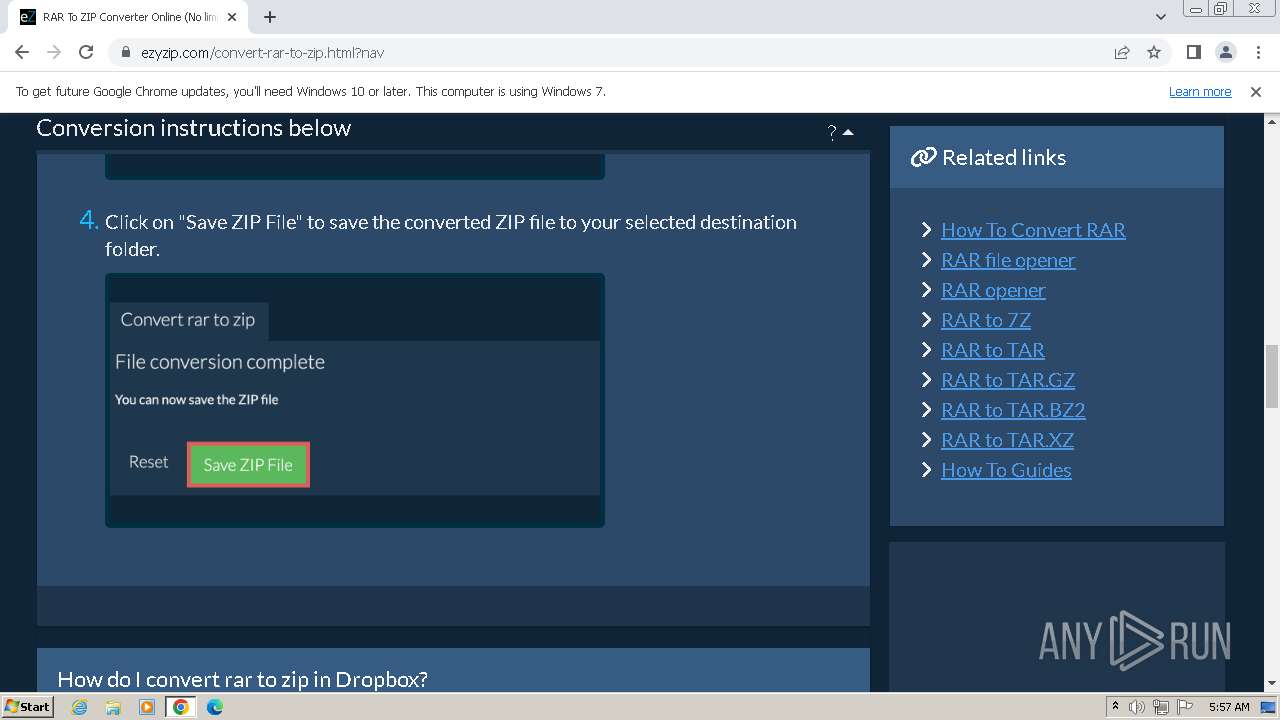Open RAR to TAR.GZ link

point(1008,380)
